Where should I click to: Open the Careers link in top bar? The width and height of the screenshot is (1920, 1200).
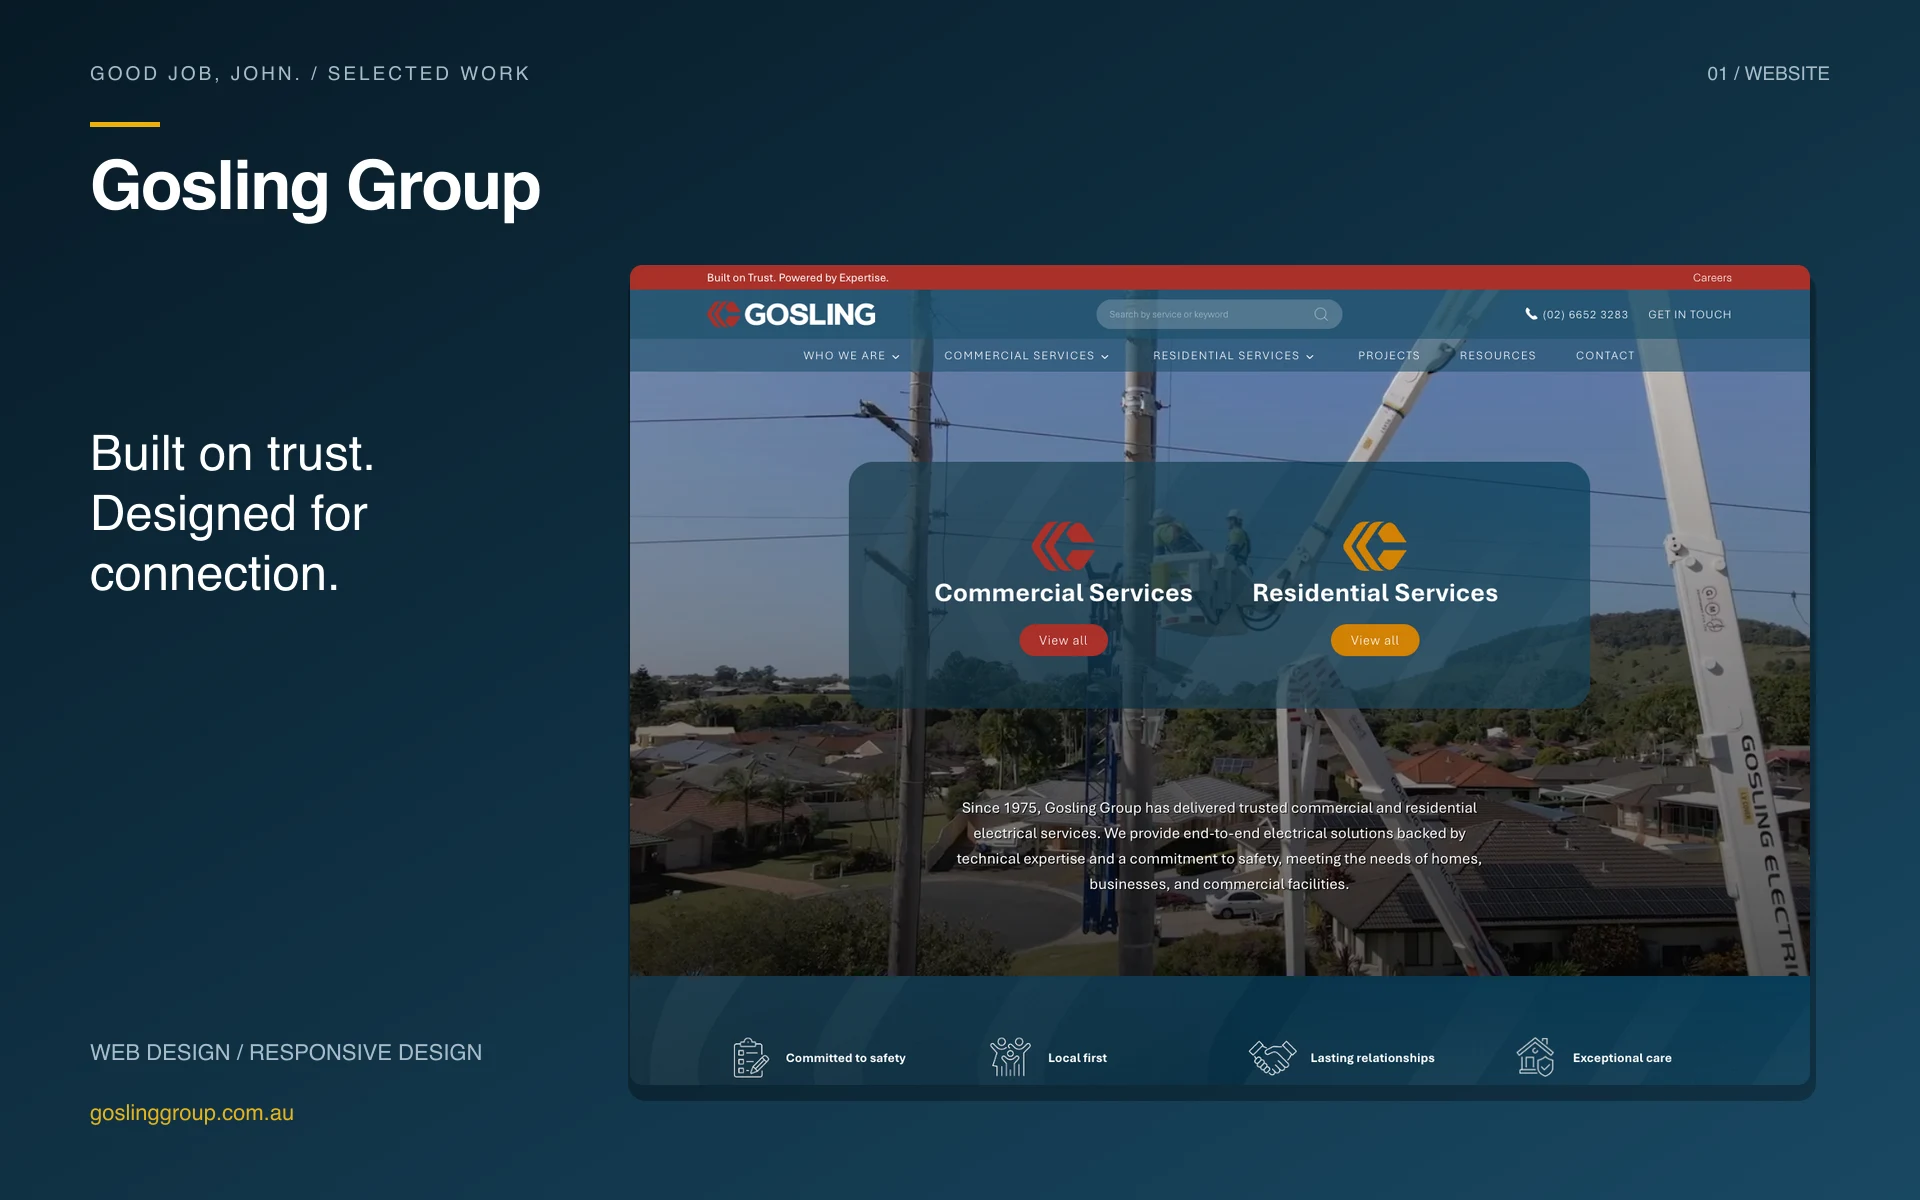(1712, 278)
